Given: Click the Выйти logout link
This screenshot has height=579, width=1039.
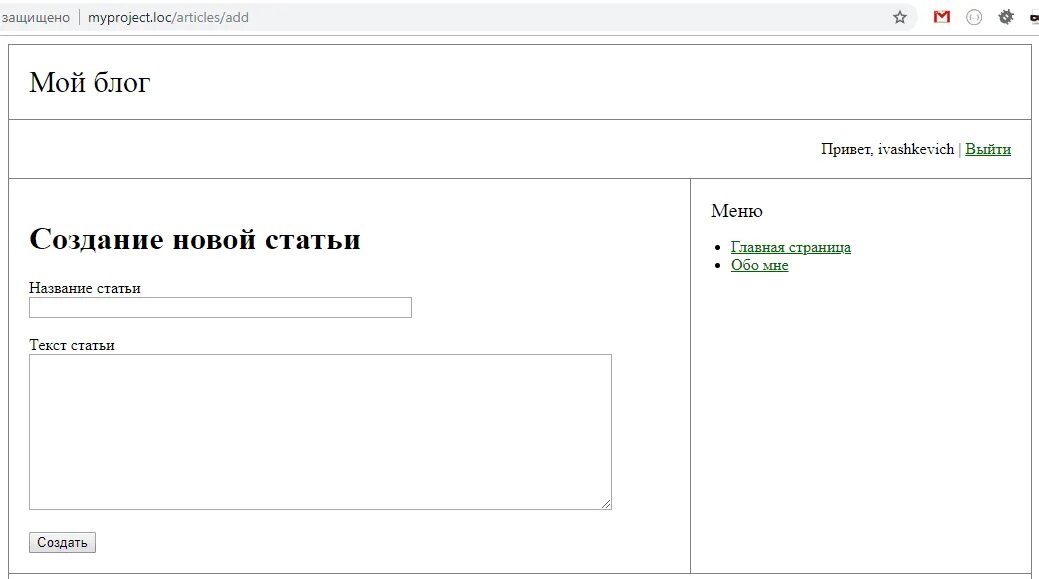Looking at the screenshot, I should click(988, 149).
